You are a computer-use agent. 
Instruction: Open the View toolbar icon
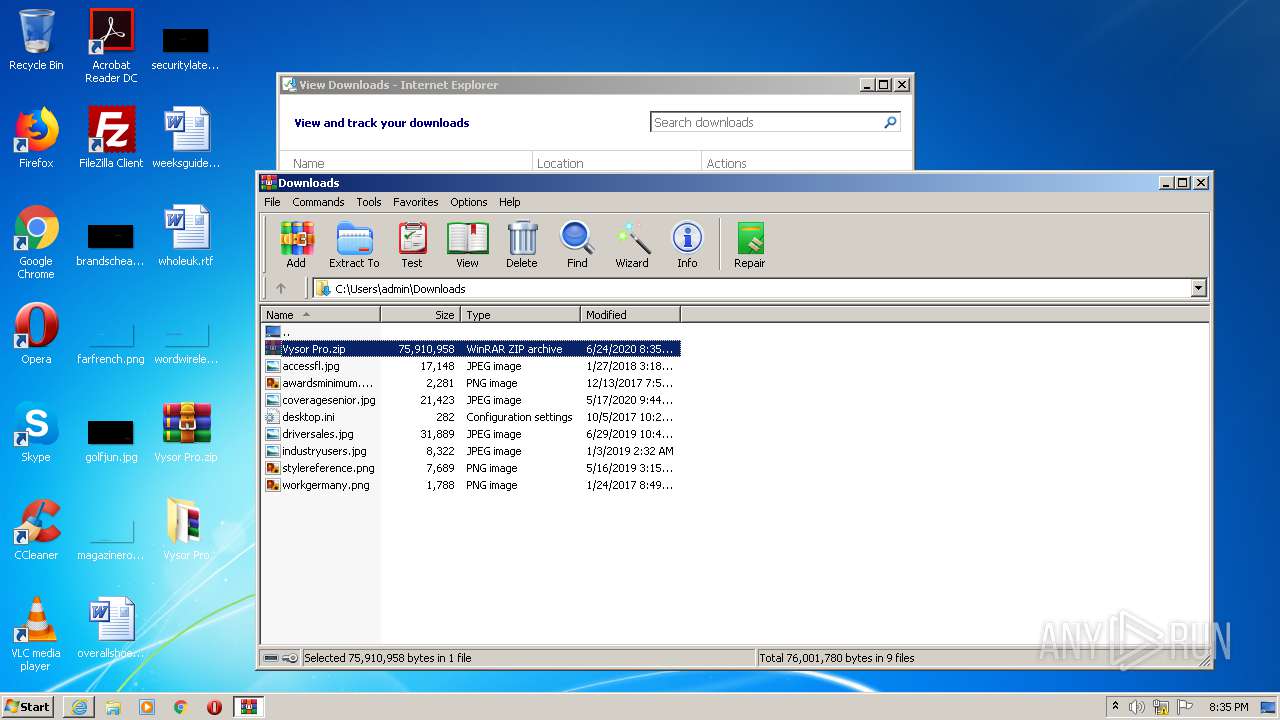click(467, 245)
